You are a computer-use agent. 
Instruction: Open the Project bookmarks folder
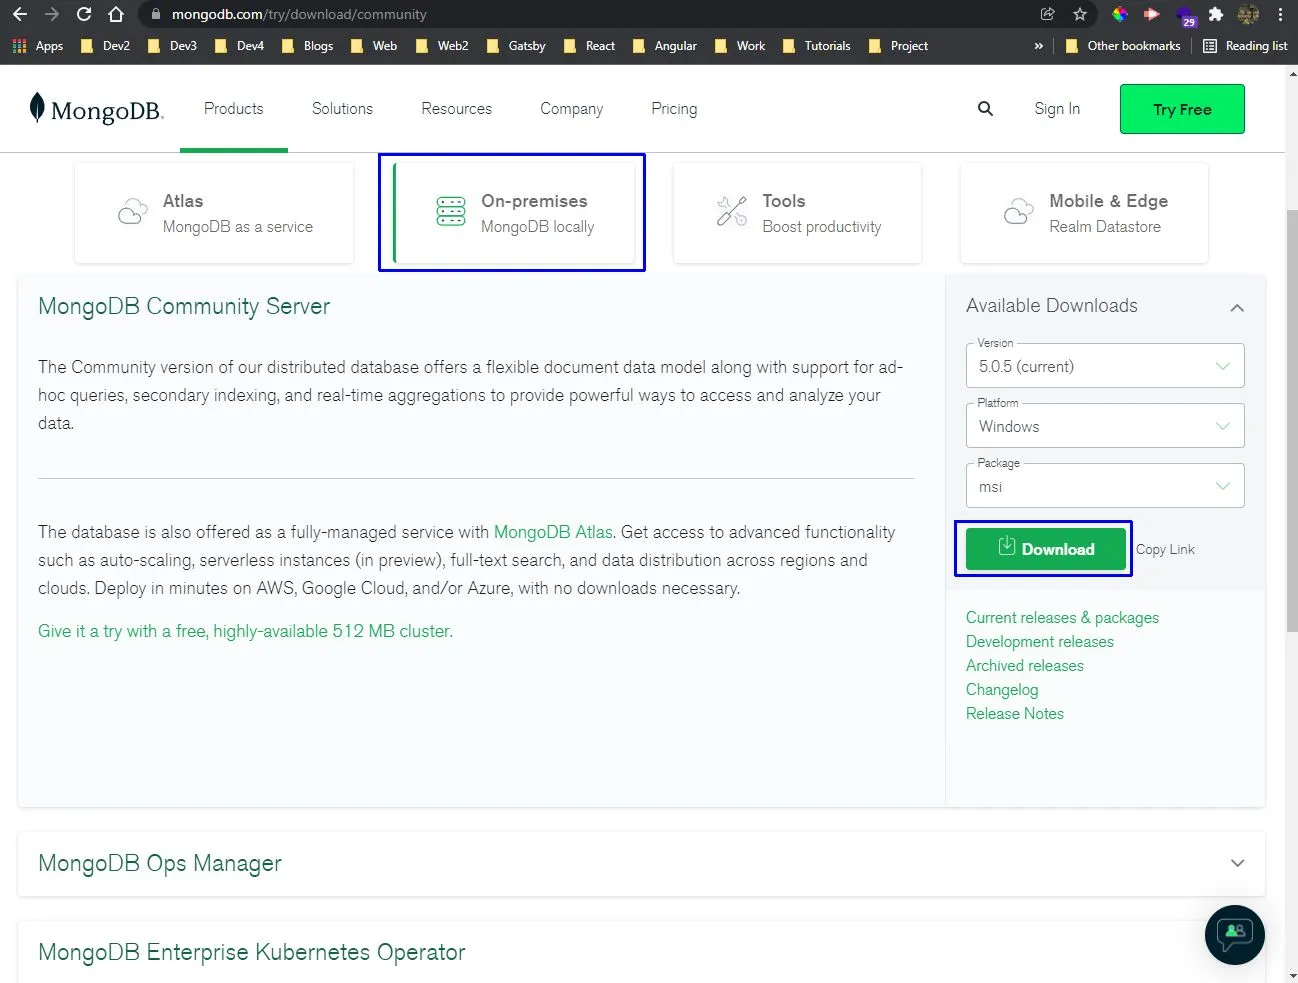pyautogui.click(x=898, y=46)
